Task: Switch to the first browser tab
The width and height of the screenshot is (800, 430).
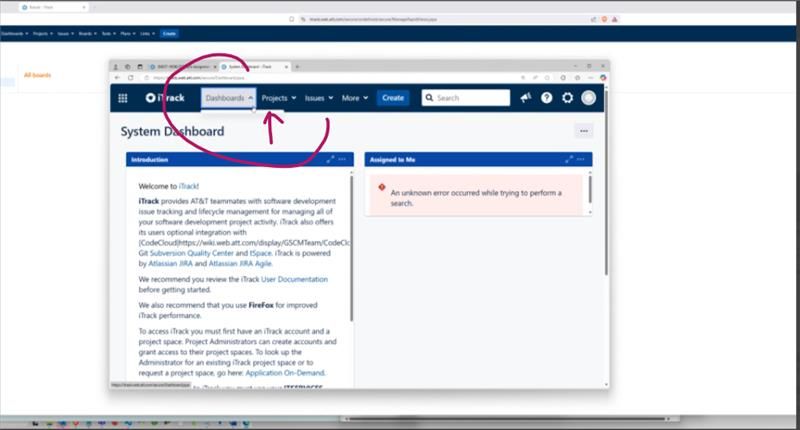Action: click(x=183, y=67)
